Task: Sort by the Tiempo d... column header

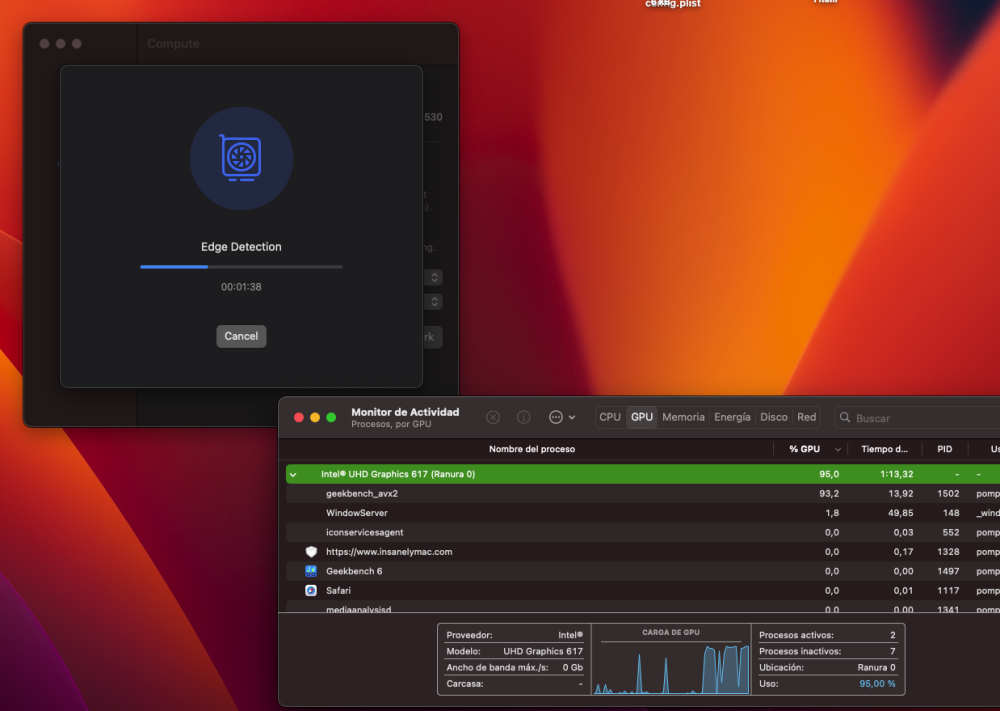Action: (885, 449)
